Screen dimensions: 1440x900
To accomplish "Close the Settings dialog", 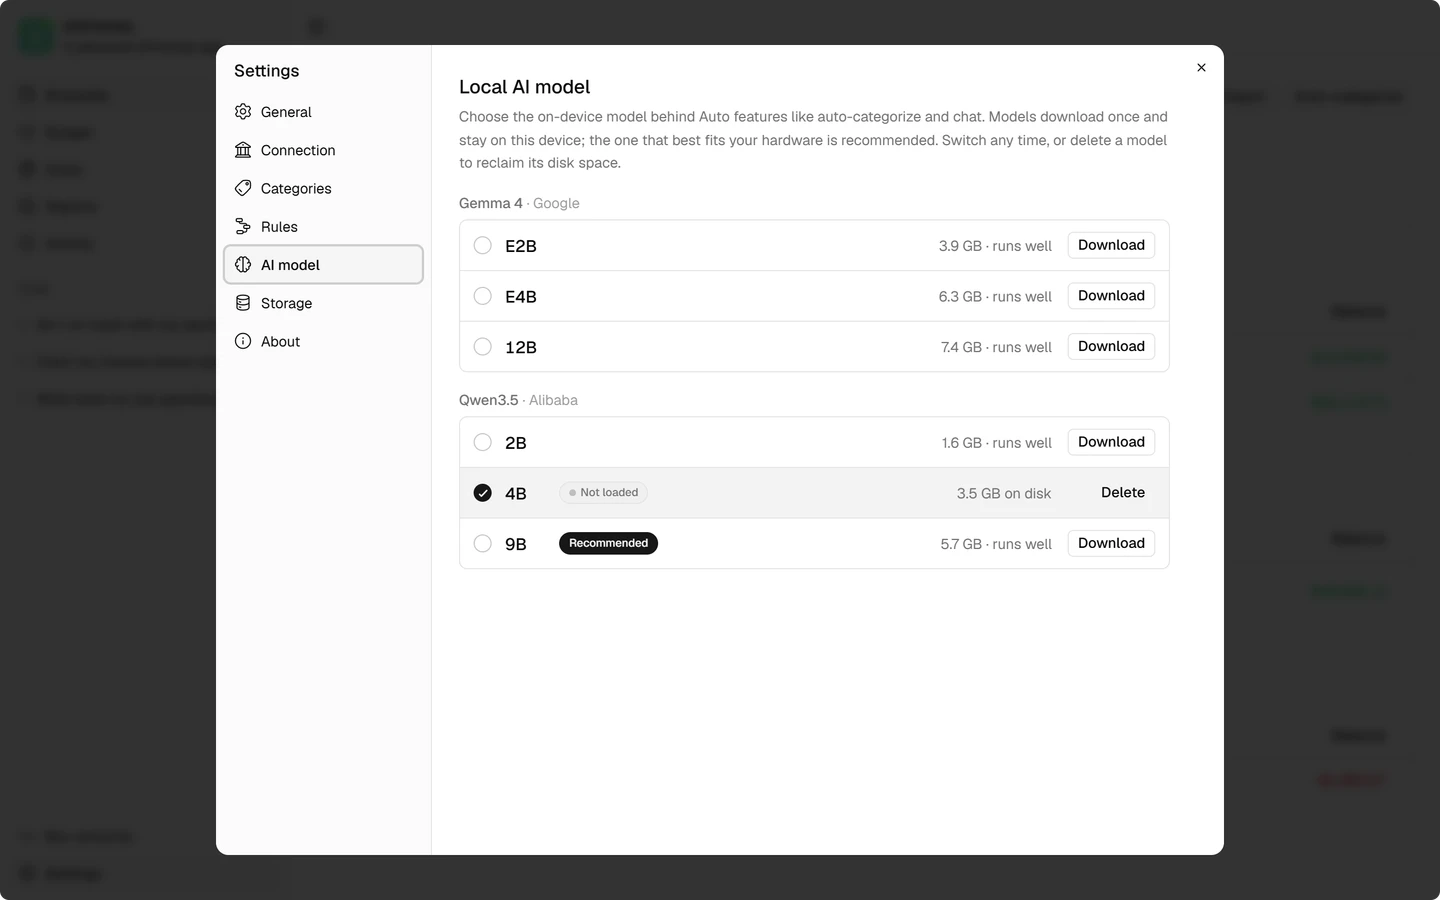I will pyautogui.click(x=1201, y=68).
